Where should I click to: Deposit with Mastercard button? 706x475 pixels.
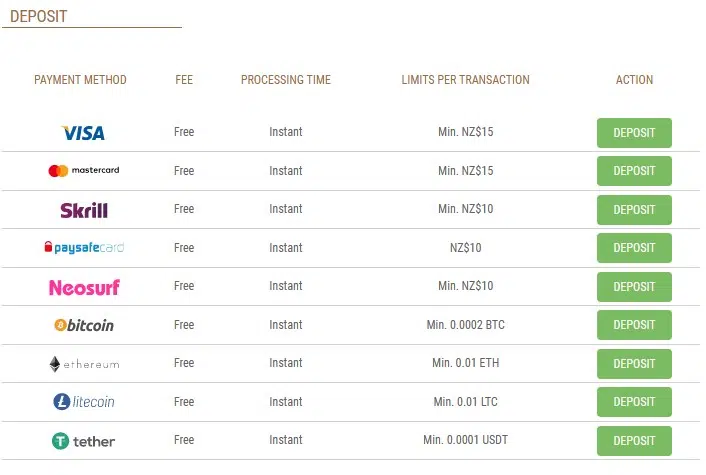(x=634, y=171)
